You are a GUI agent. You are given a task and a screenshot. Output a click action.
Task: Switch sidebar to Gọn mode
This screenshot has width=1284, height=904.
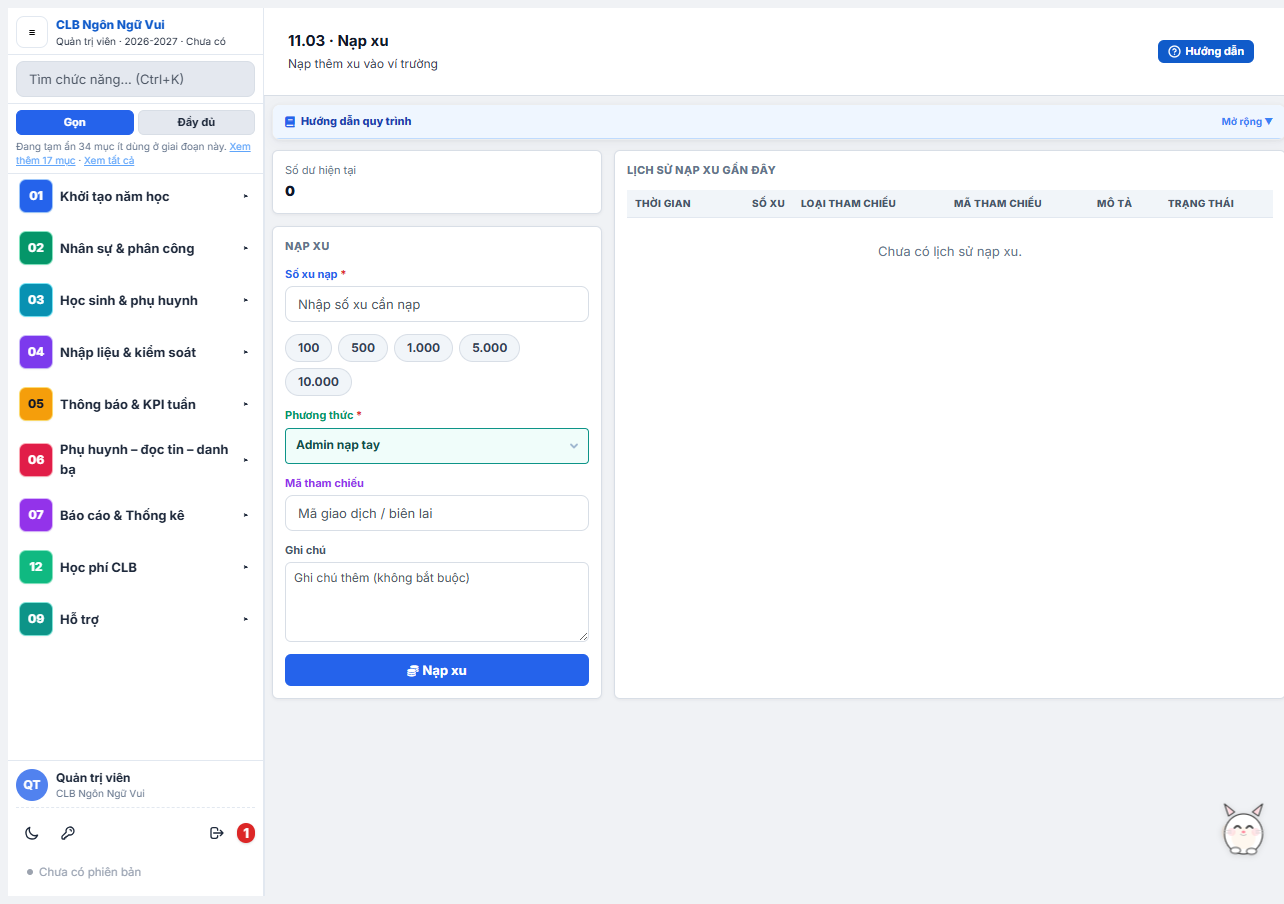[75, 122]
